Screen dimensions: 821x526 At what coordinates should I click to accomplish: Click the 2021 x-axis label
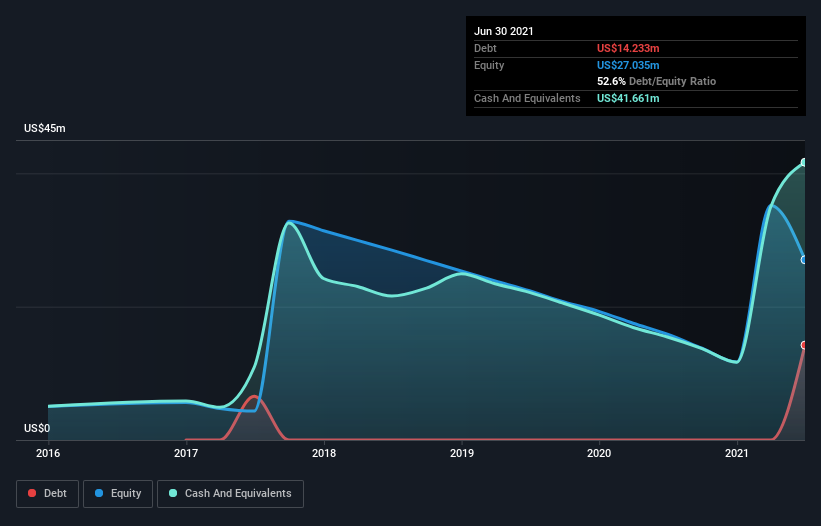point(737,453)
